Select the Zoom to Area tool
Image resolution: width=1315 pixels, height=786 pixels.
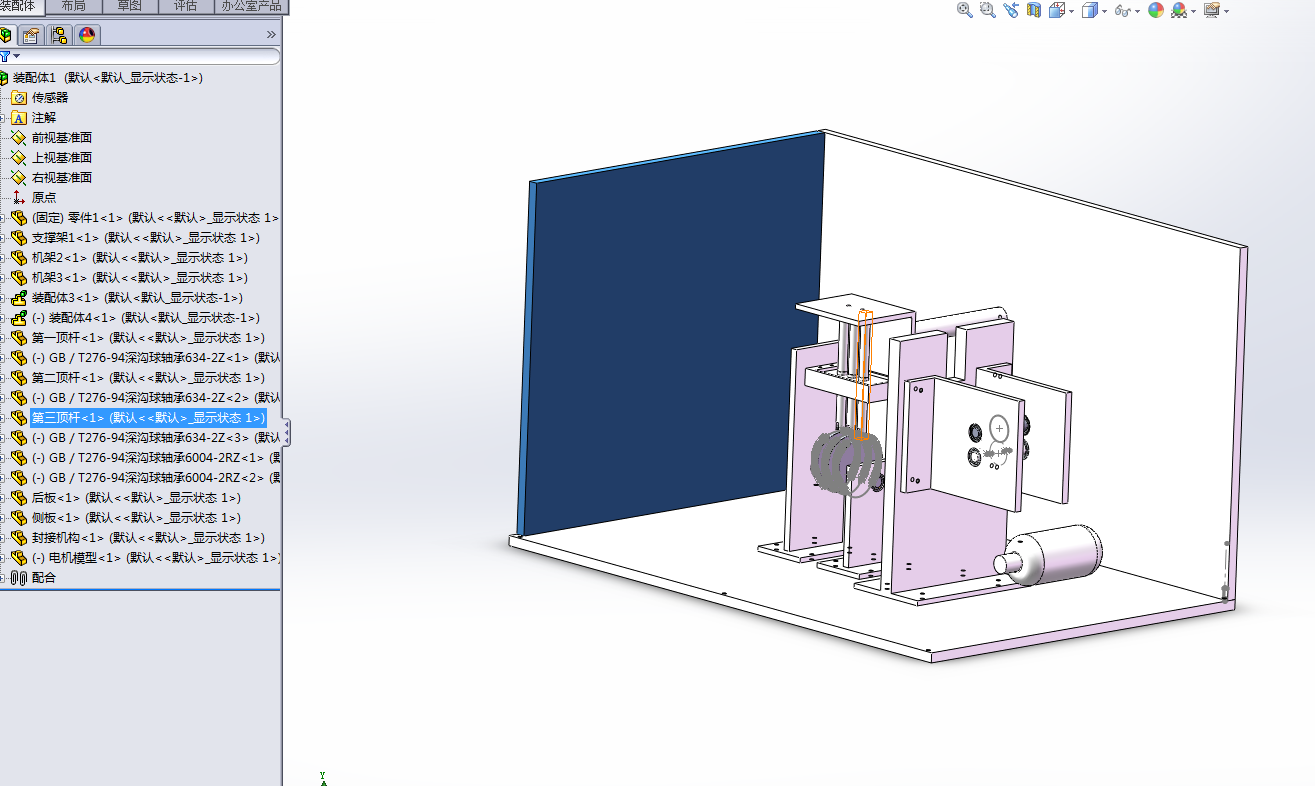[988, 10]
